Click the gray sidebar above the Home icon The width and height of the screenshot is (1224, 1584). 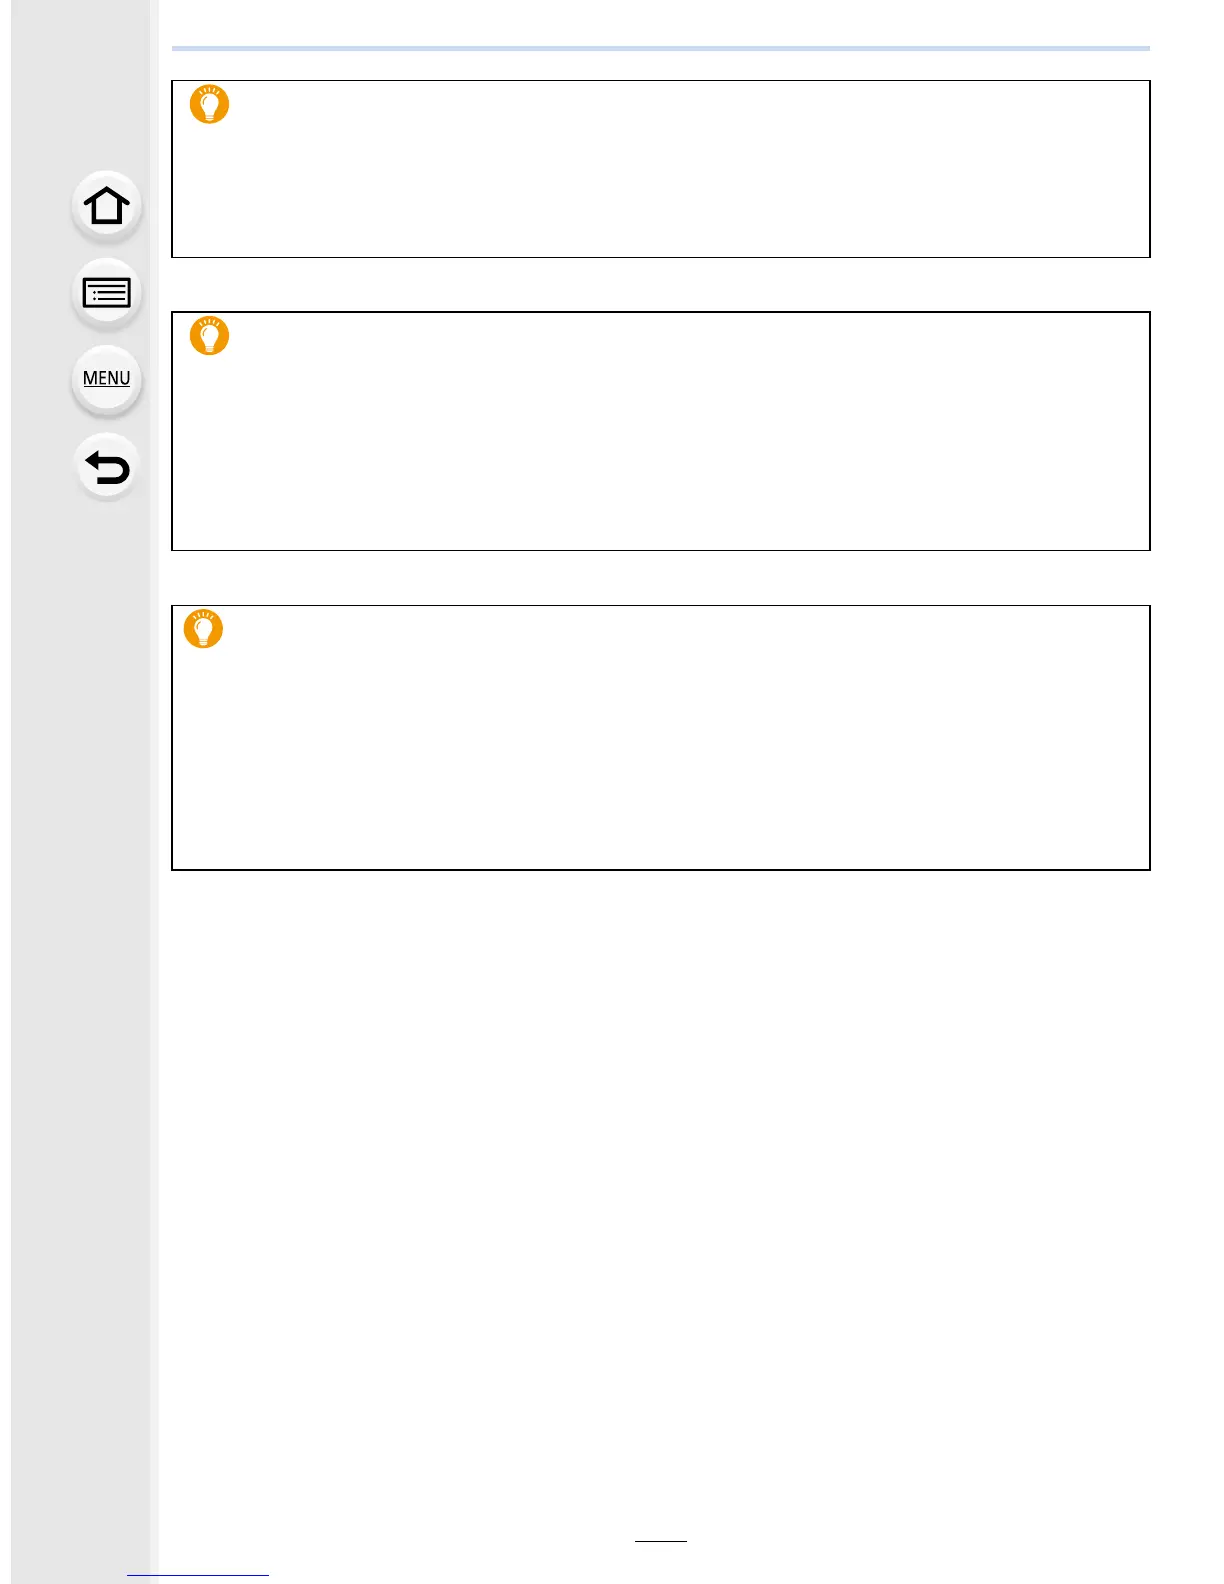80,85
